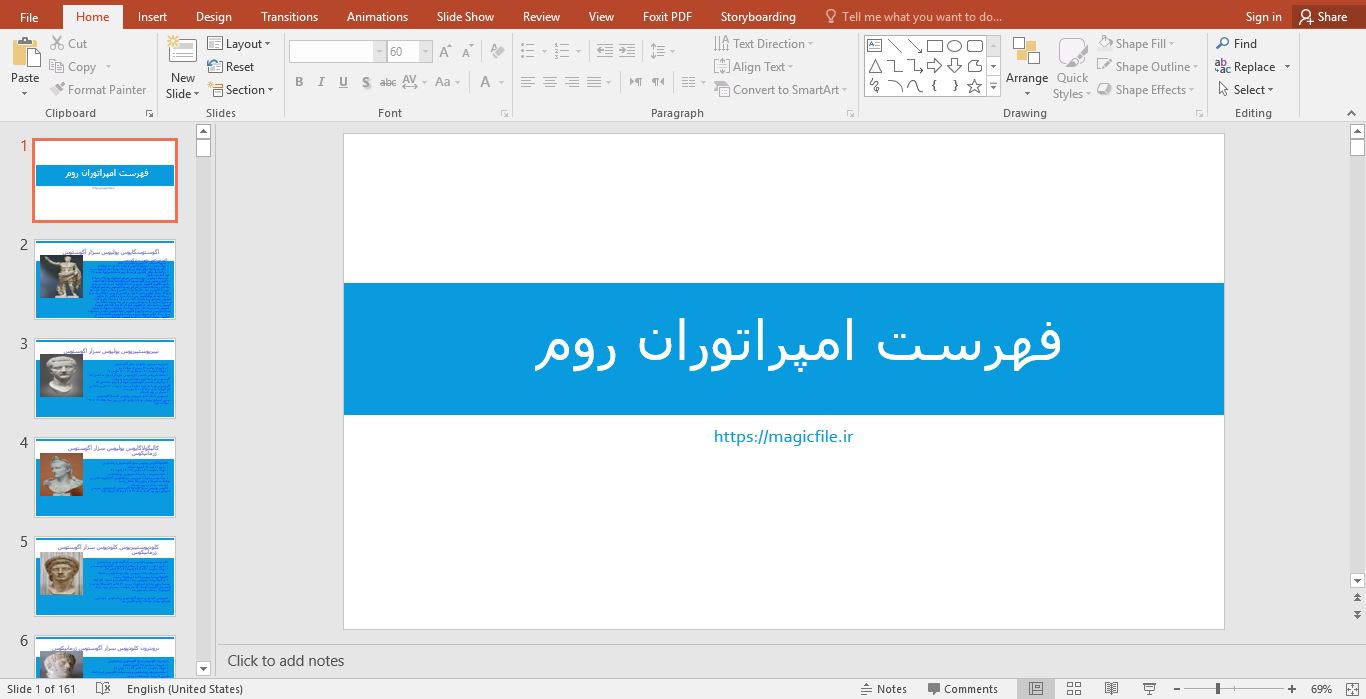Go to the Slide Show tab
This screenshot has width=1366, height=699.
[465, 17]
